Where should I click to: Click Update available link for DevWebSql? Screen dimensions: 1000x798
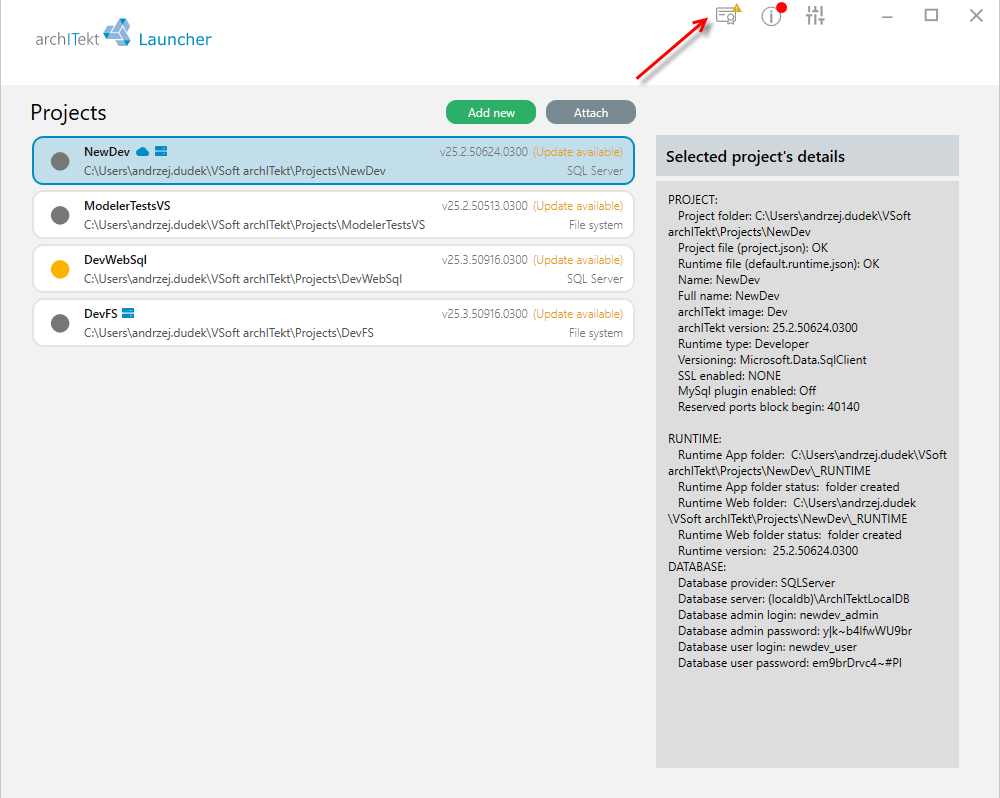click(x=578, y=260)
